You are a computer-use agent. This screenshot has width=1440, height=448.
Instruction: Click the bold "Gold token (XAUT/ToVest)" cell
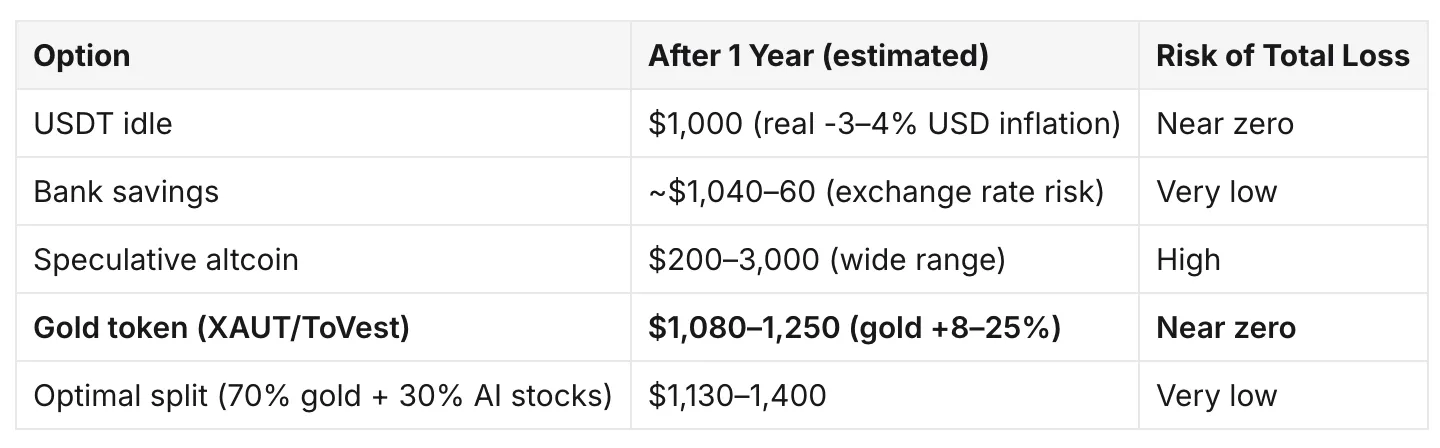click(x=222, y=327)
